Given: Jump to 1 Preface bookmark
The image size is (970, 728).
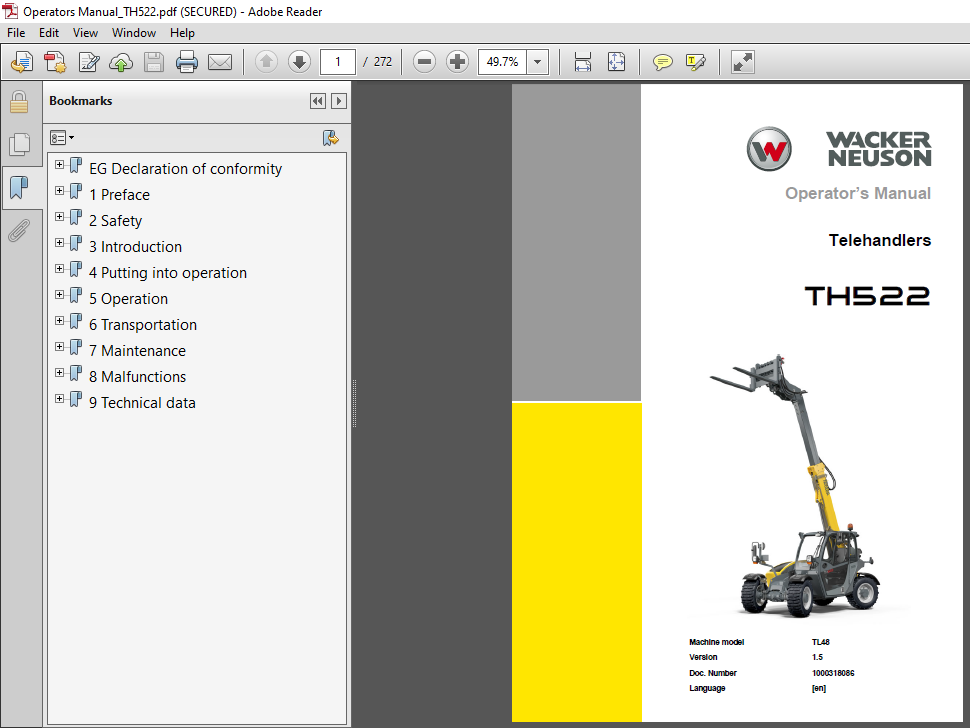Looking at the screenshot, I should coord(119,195).
